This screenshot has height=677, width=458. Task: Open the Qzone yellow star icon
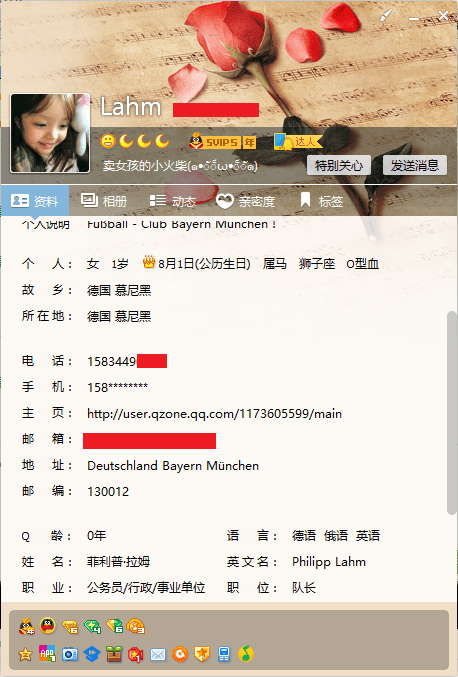pos(25,655)
